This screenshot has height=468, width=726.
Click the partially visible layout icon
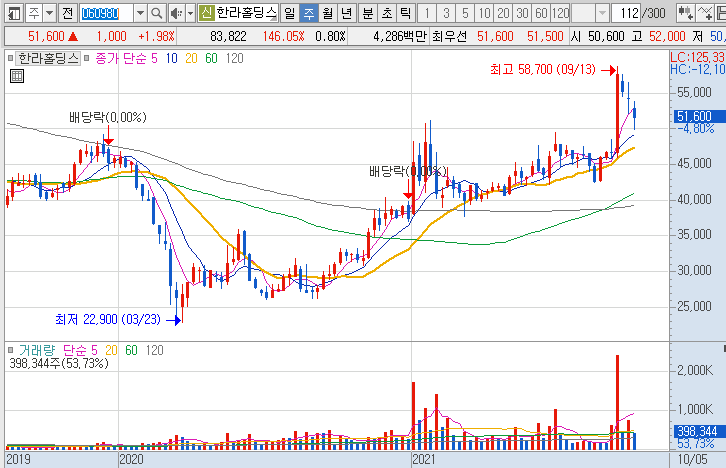coord(720,13)
